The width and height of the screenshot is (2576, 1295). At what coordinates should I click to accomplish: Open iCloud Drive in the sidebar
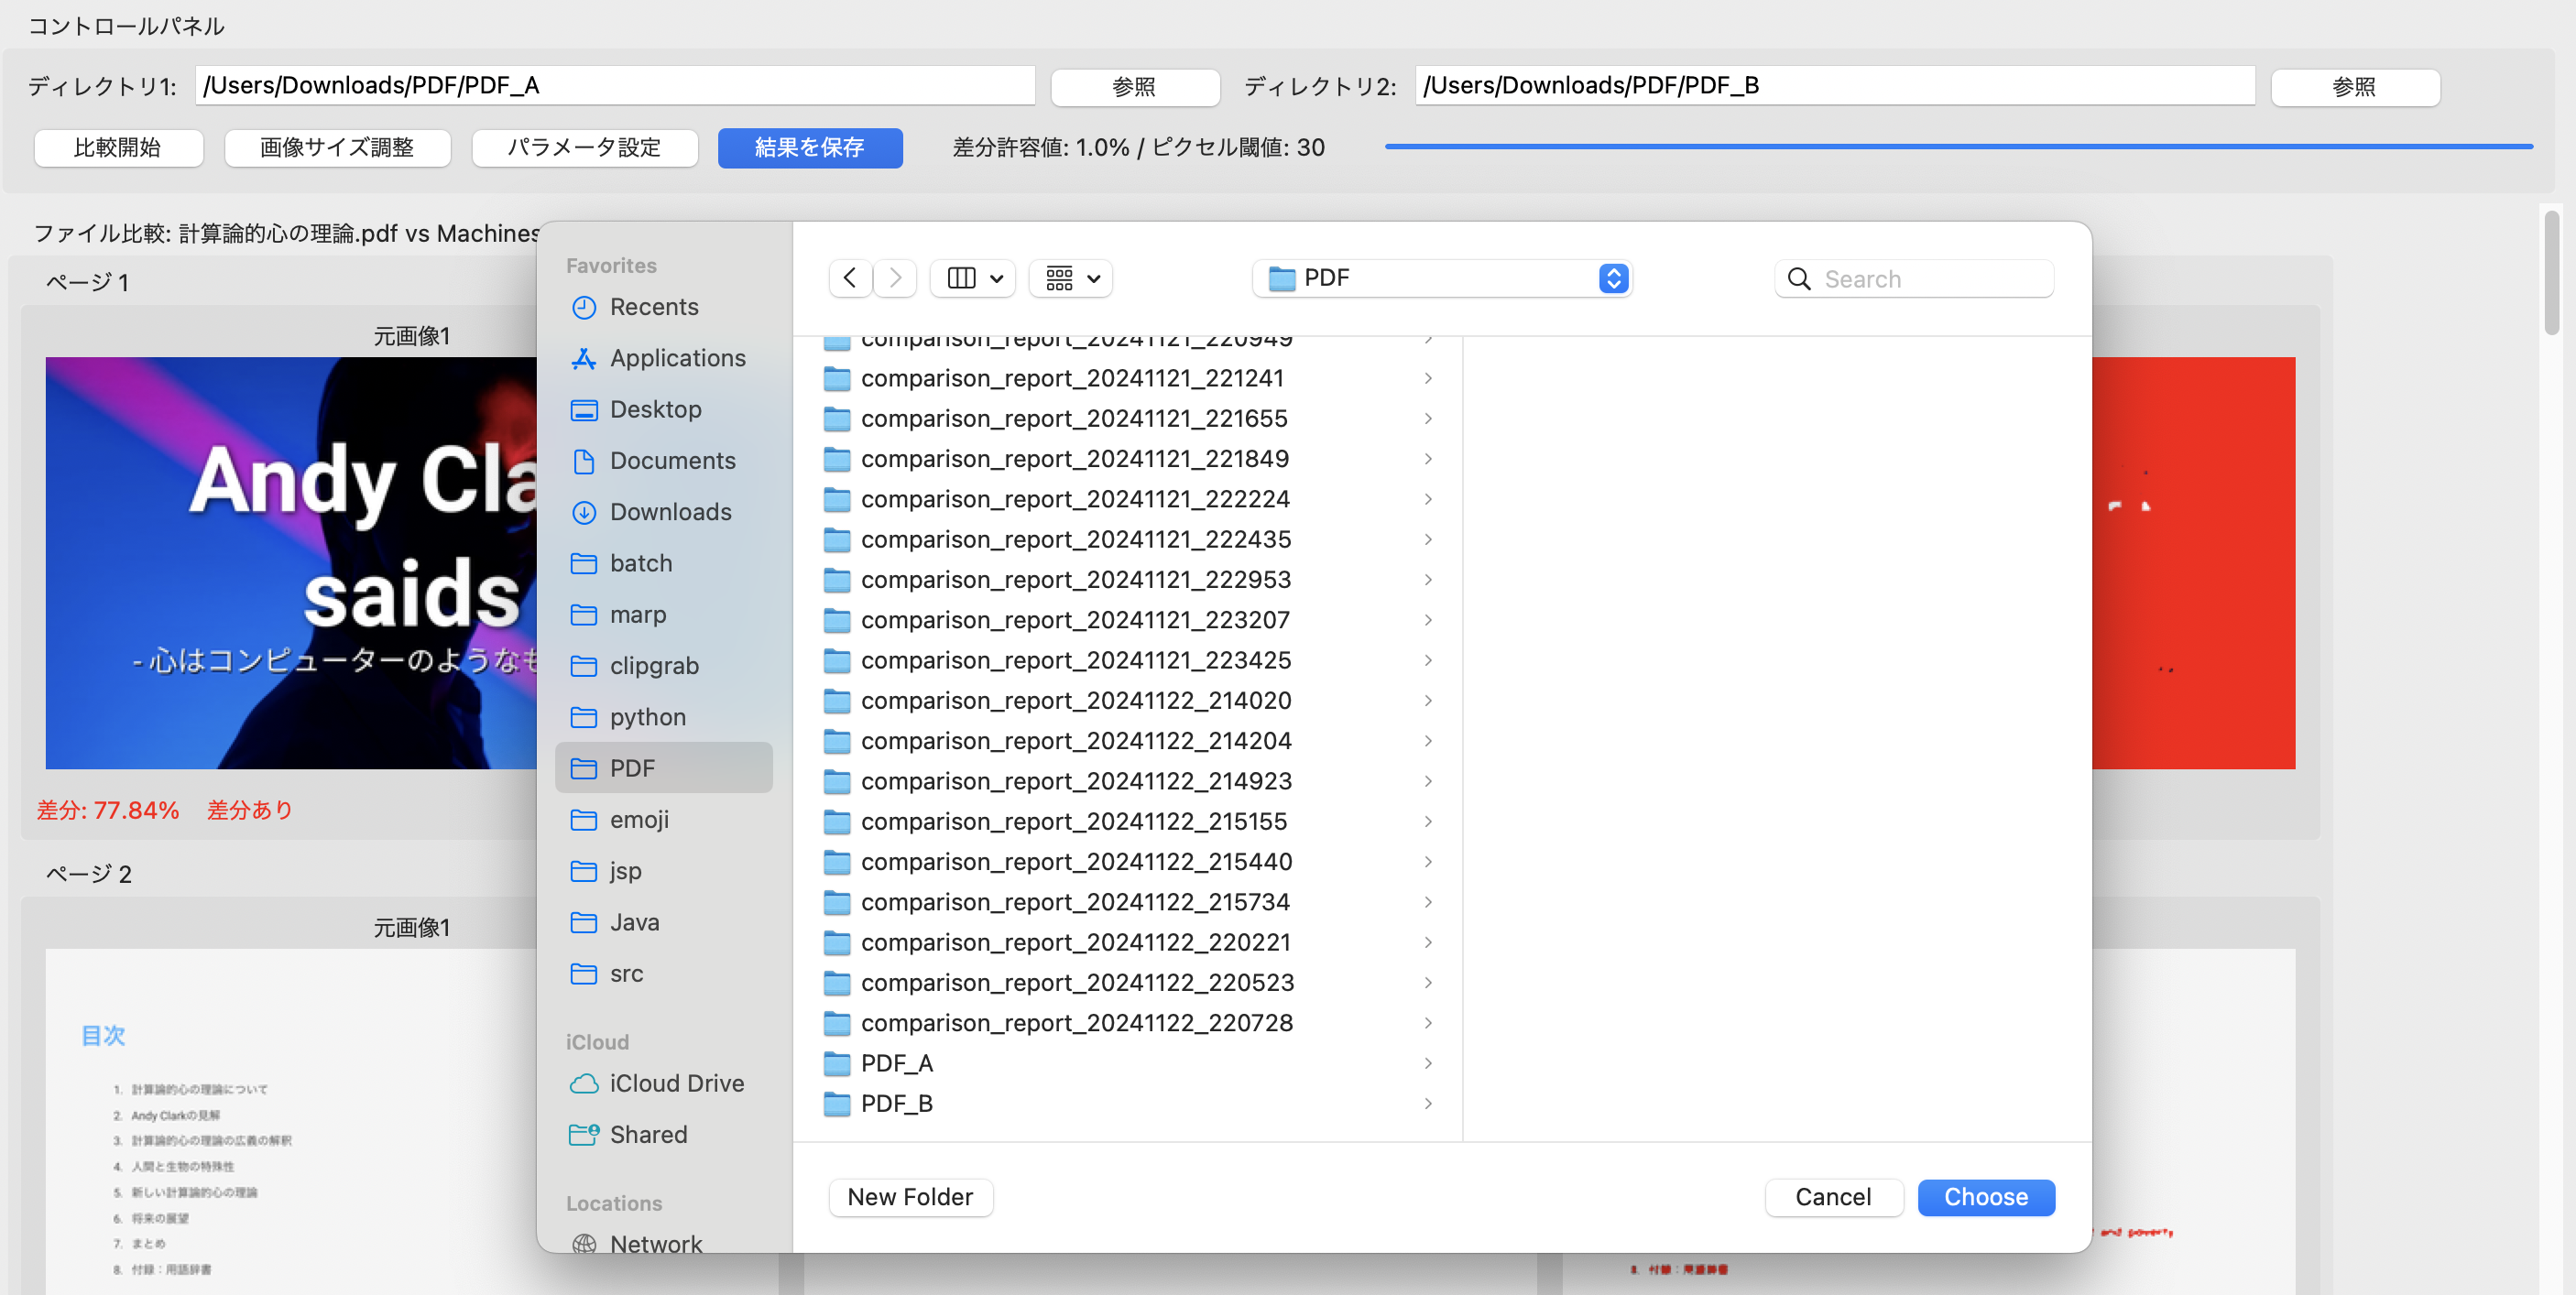click(x=675, y=1083)
